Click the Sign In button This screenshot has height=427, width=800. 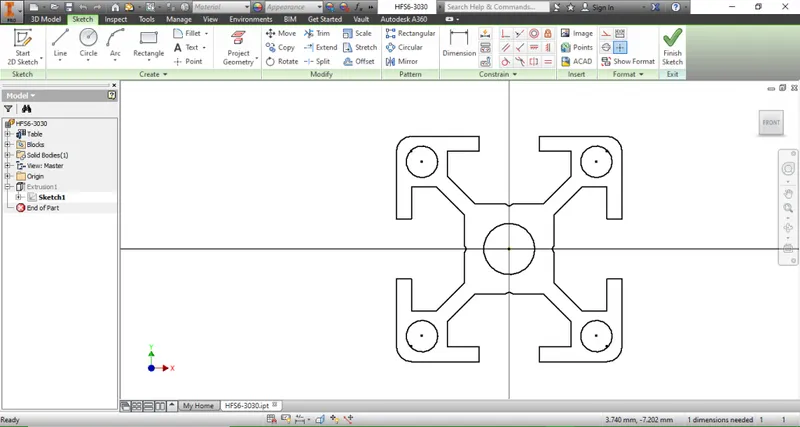click(x=598, y=7)
